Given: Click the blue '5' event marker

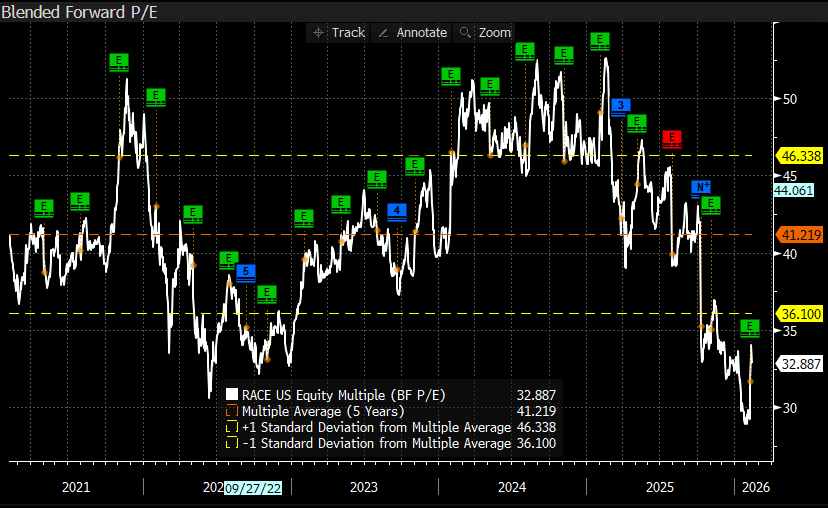Looking at the screenshot, I should (x=245, y=272).
